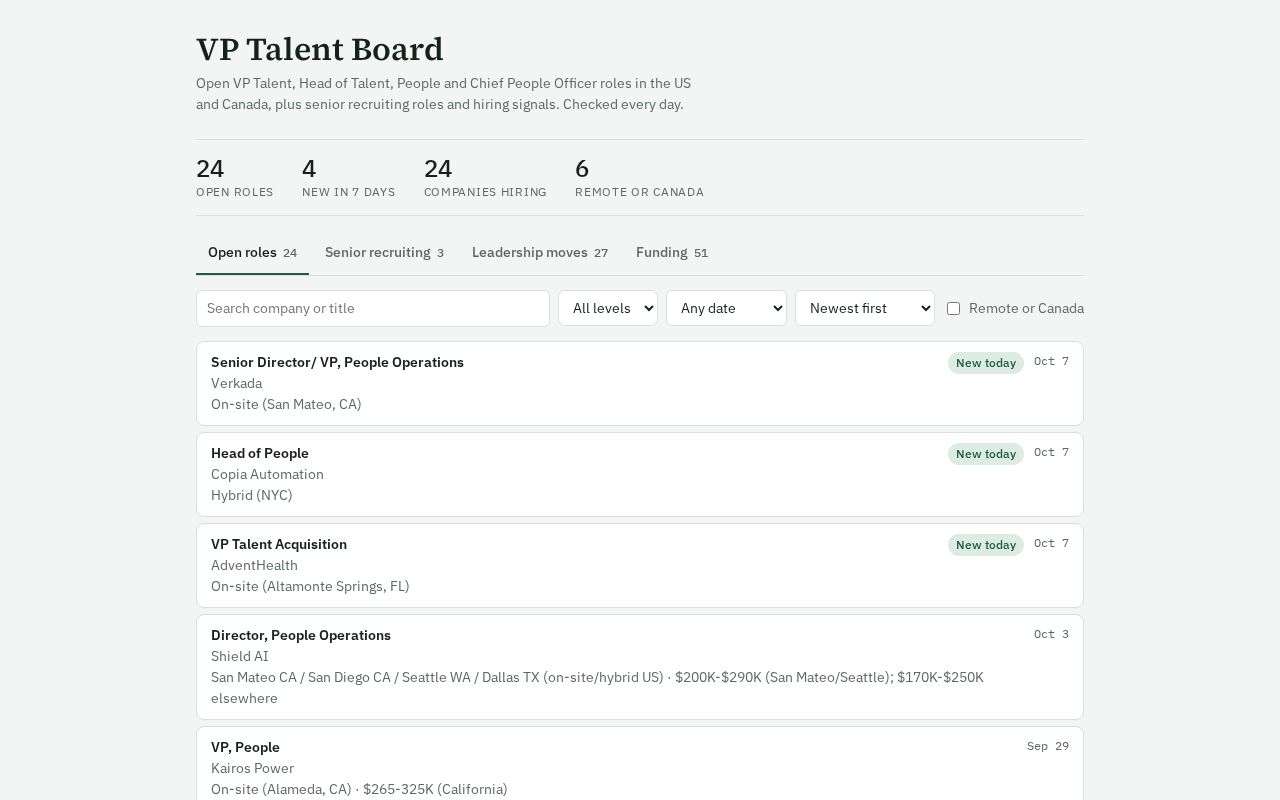The width and height of the screenshot is (1280, 800).
Task: Toggle the Remote or Canada checkbox
Action: tap(953, 308)
